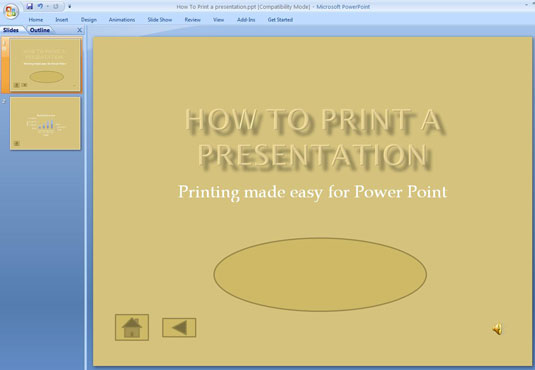535x370 pixels.
Task: Click subtitle 'Printing made easy for Power Point'
Action: coord(313,192)
